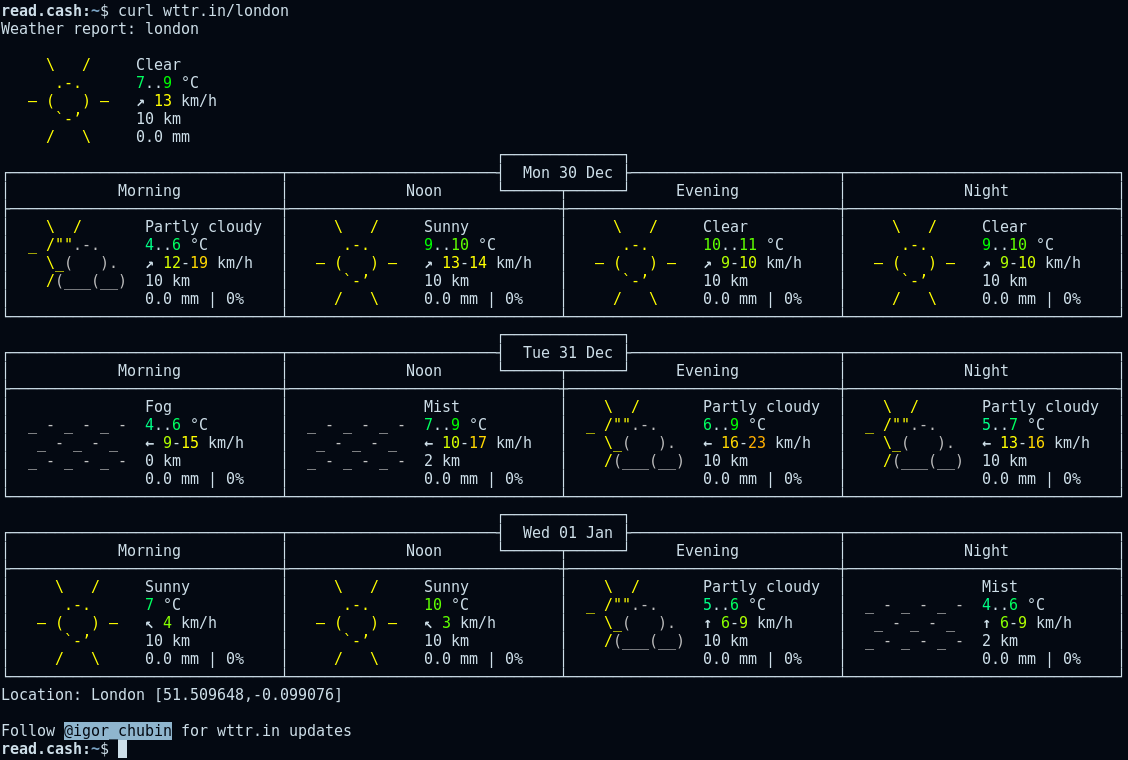Click '2 km' visibility in Wed 01 Jan Night
The width and height of the screenshot is (1128, 760).
(x=1000, y=641)
